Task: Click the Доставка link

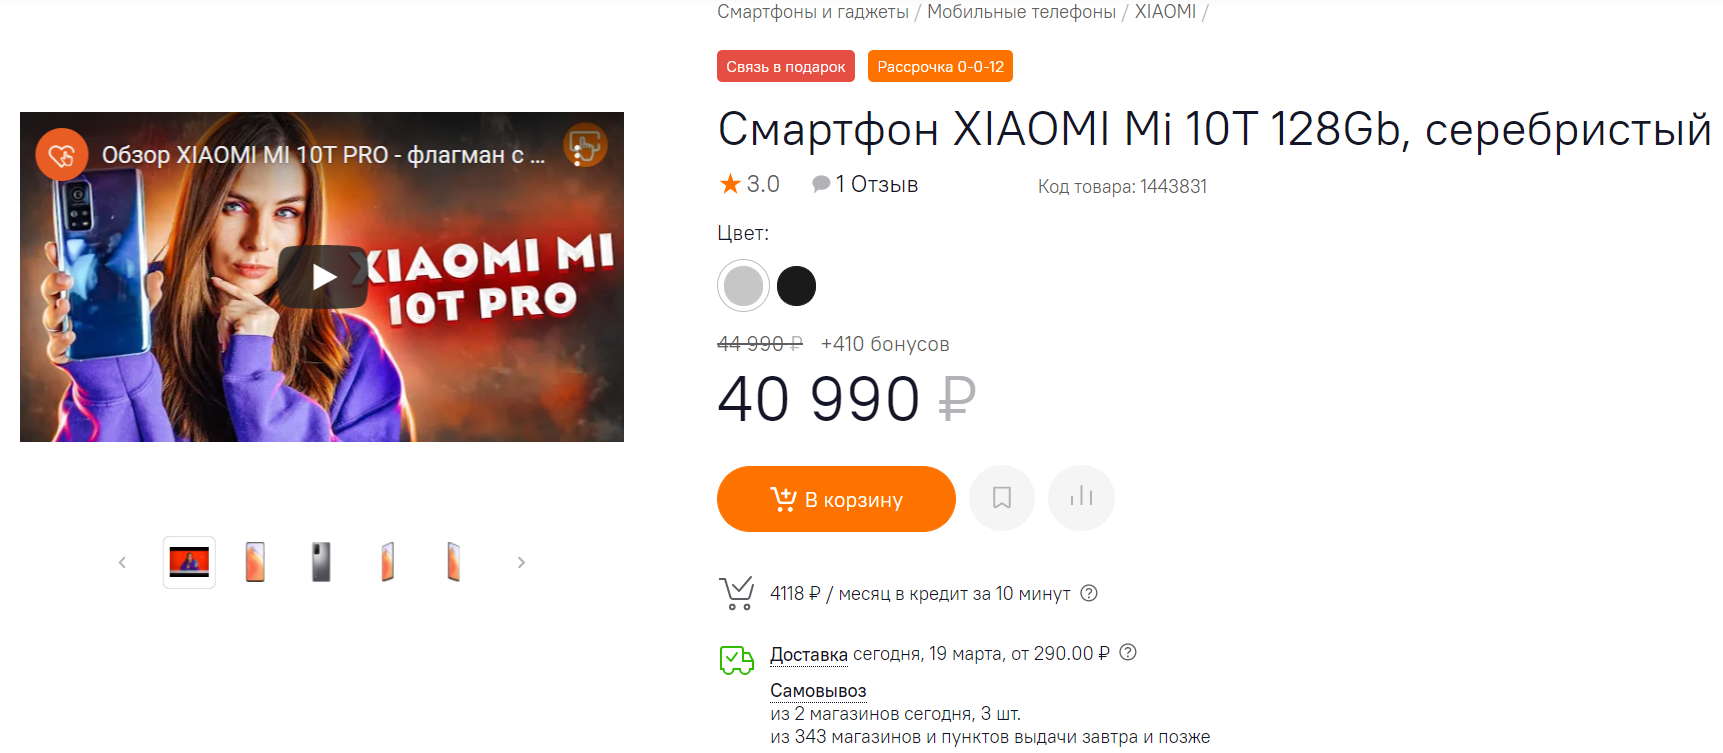Action: pos(809,654)
